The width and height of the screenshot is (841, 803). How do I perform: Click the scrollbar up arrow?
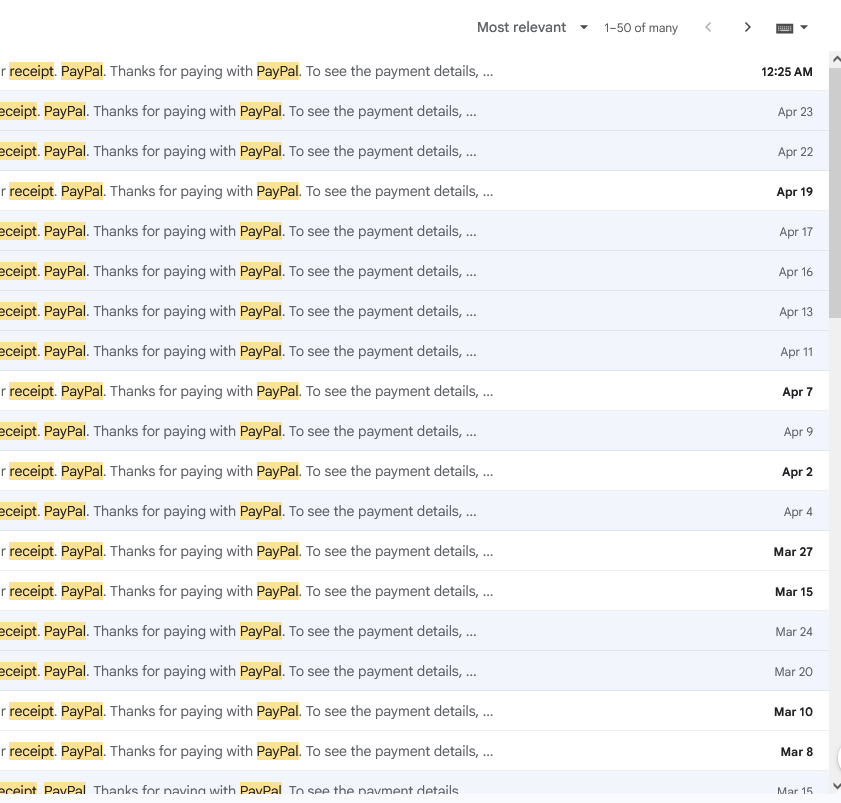(x=835, y=59)
